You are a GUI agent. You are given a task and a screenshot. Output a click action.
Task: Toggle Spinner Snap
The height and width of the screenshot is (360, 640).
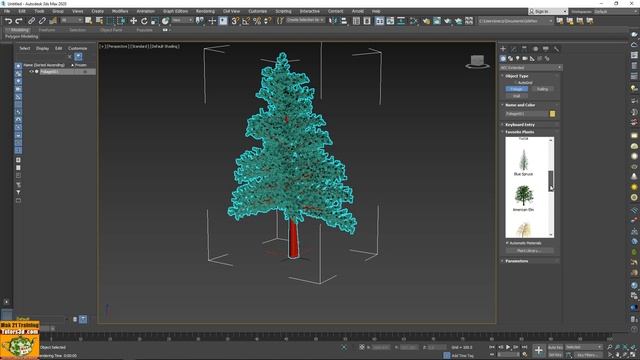click(267, 21)
